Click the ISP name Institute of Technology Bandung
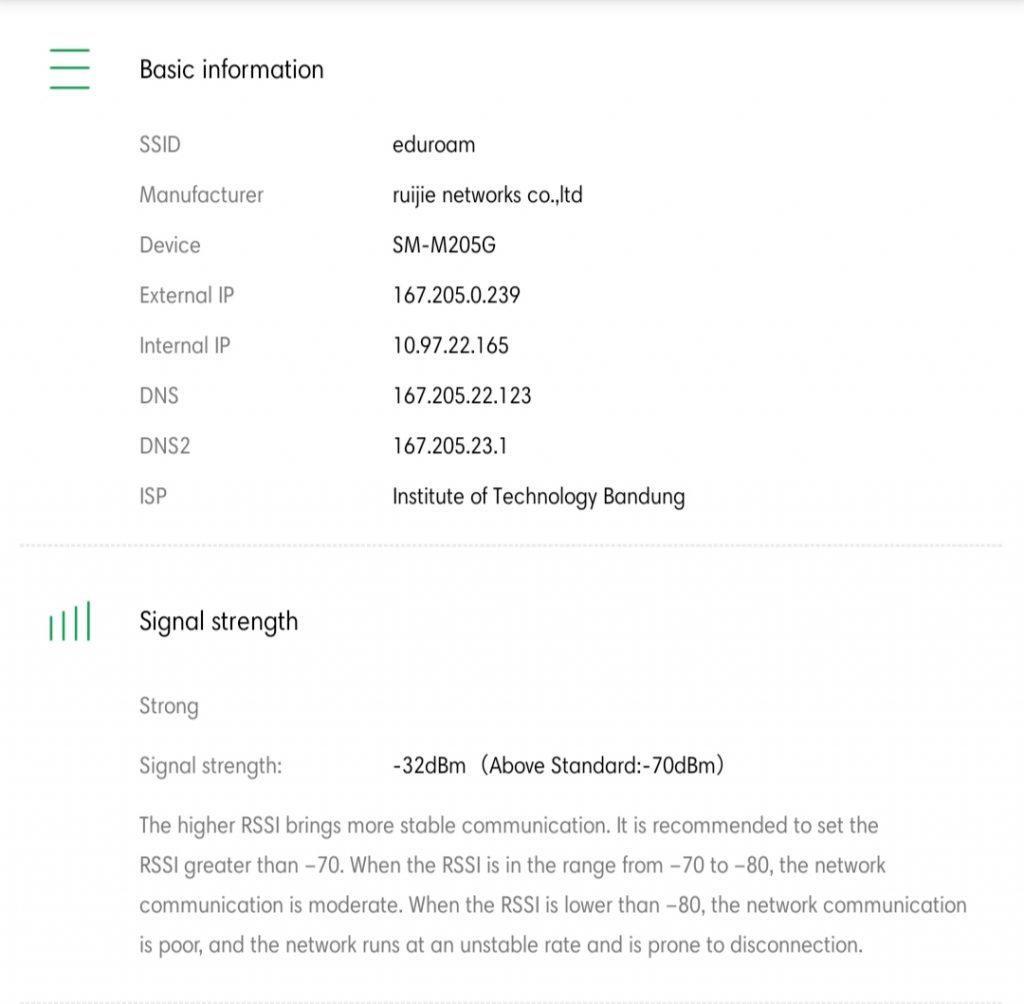The height and width of the screenshot is (1004, 1024). click(x=538, y=497)
